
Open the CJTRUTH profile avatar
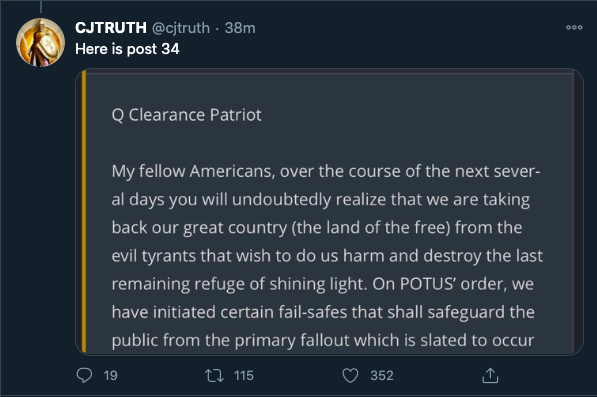(x=40, y=42)
